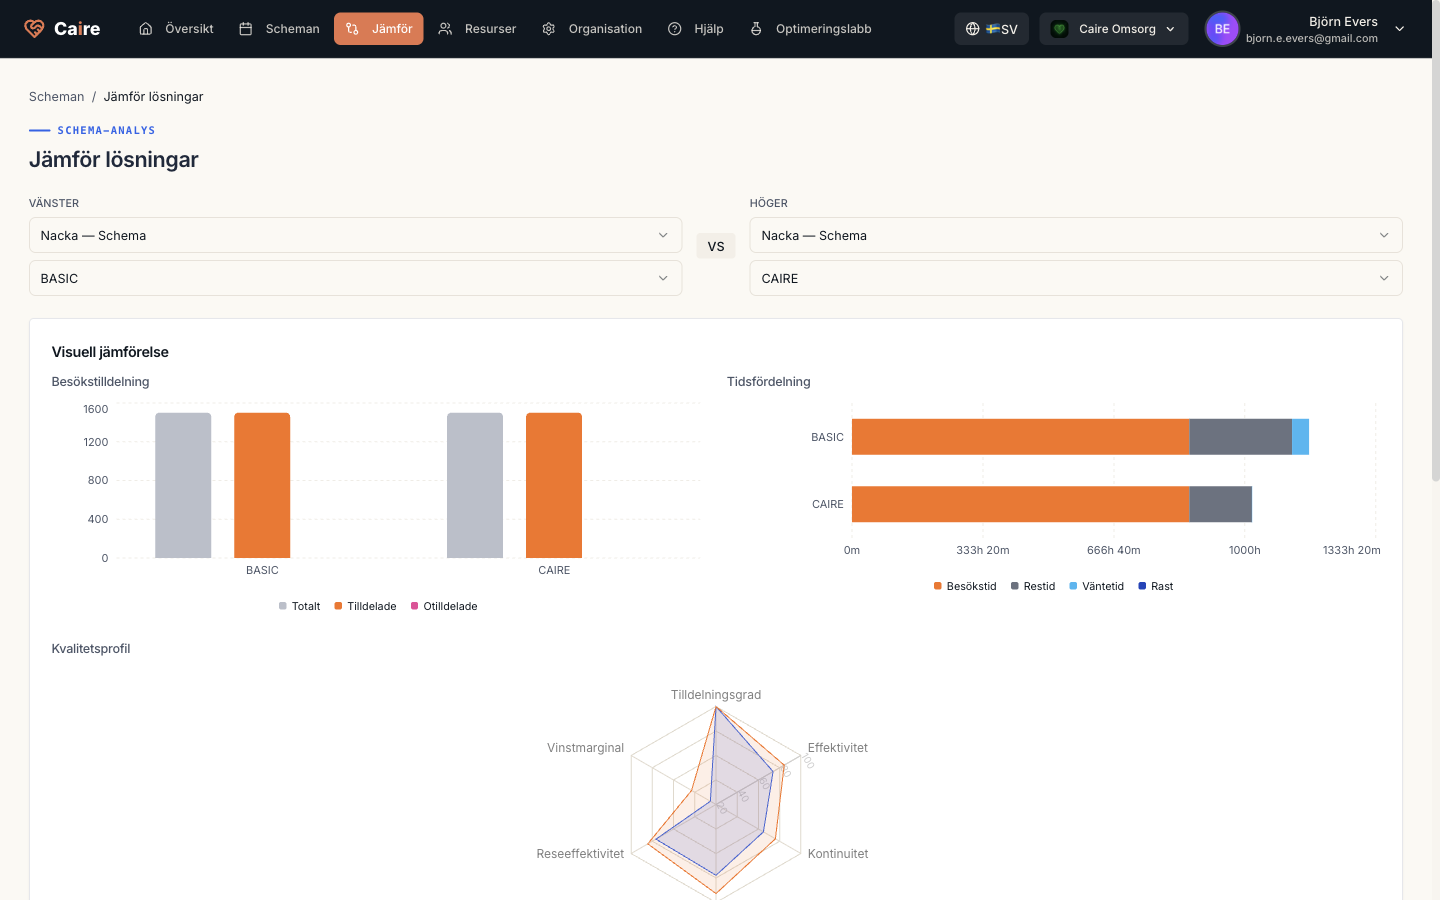
Task: Open the Hjälp menu item
Action: (696, 29)
